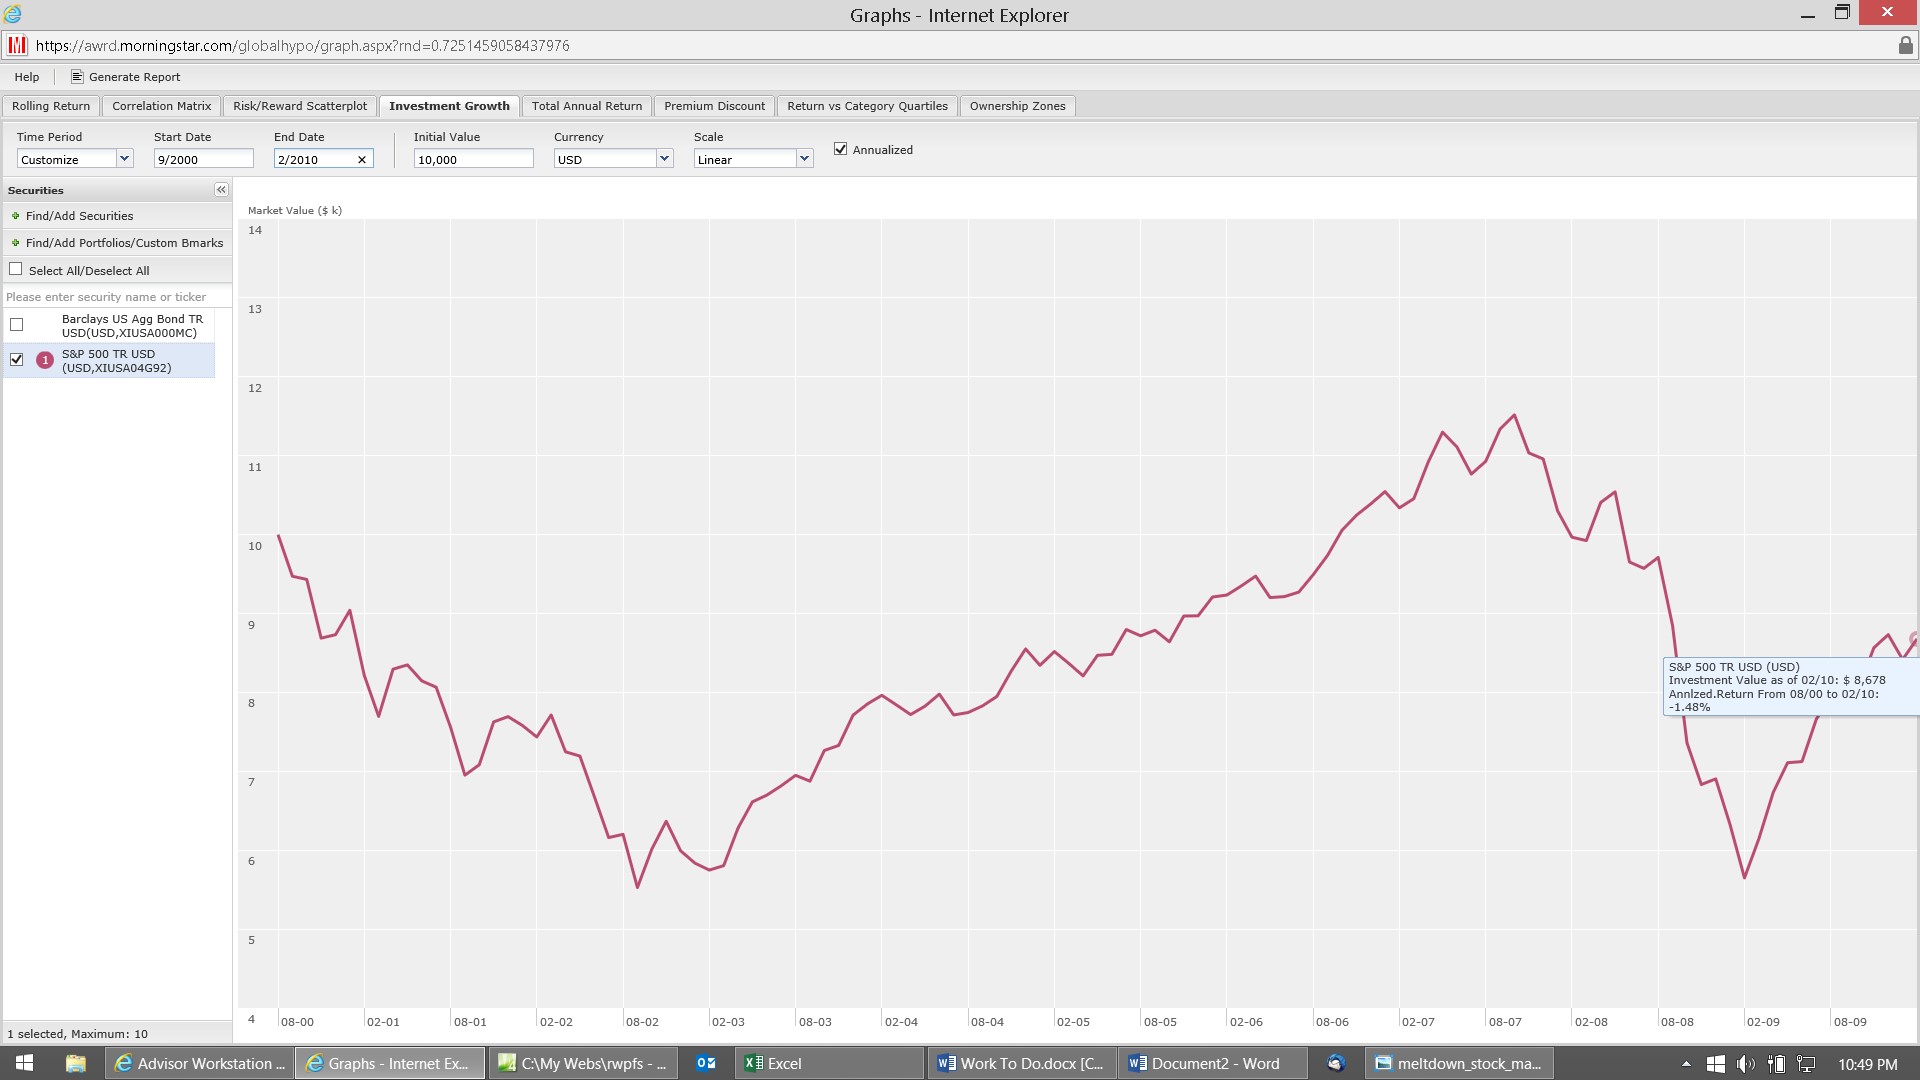Open Advisor Workstation Internet Explorer window
Screen dimensions: 1920x1080
click(199, 1063)
